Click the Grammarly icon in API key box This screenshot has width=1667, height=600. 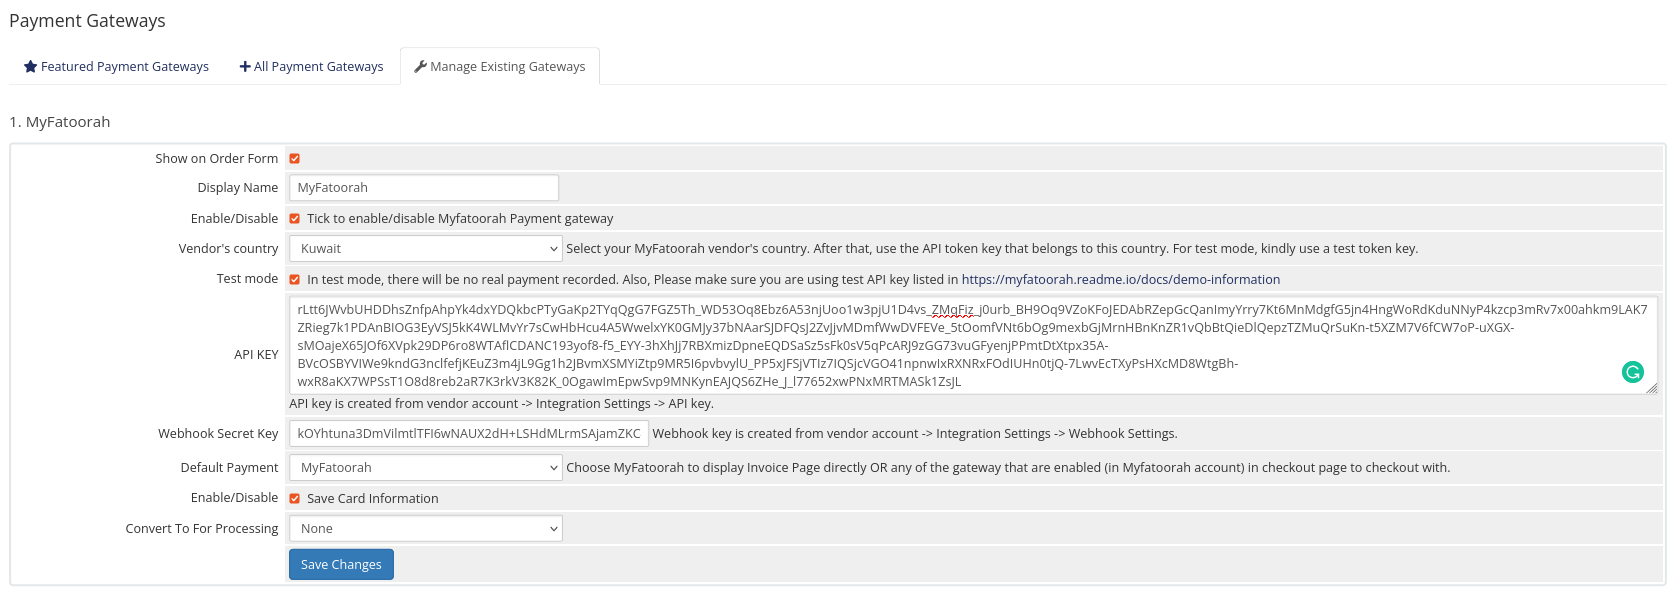(x=1632, y=372)
